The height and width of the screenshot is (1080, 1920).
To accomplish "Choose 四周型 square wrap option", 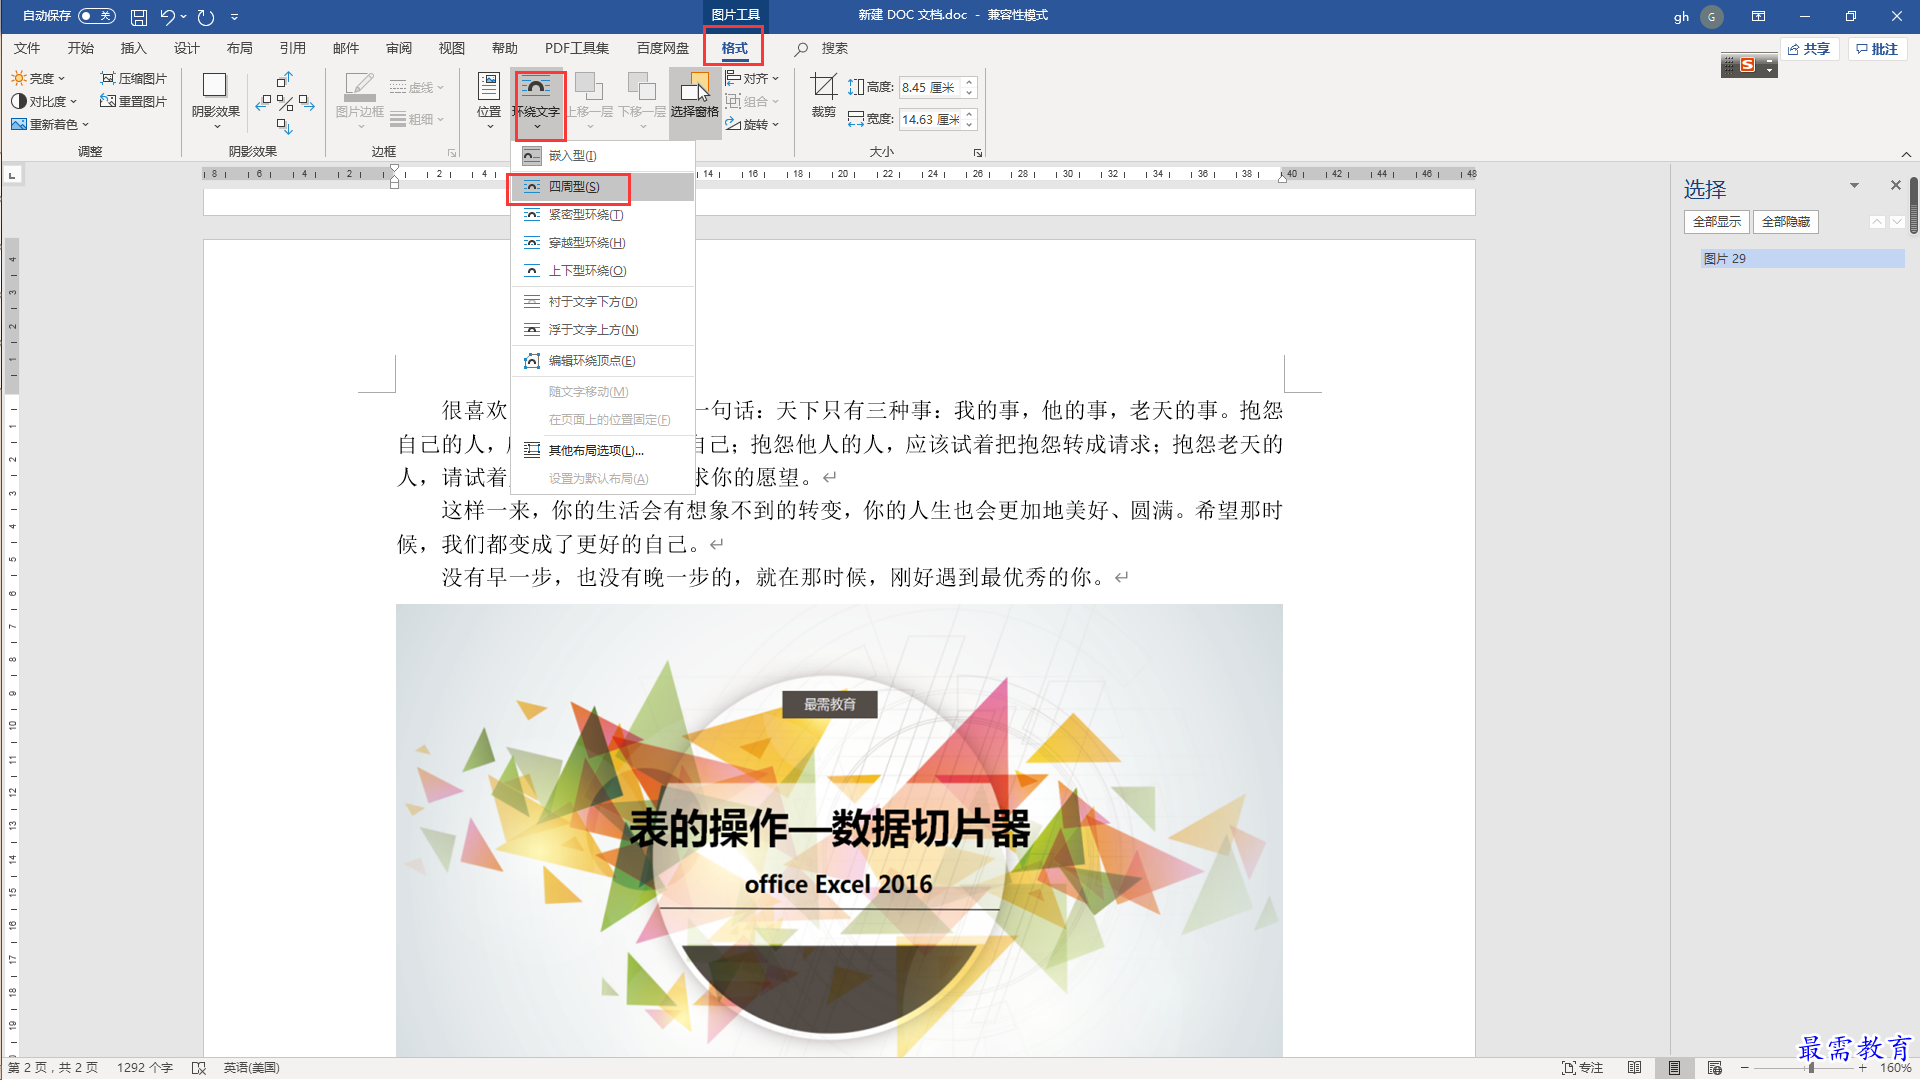I will click(x=603, y=187).
